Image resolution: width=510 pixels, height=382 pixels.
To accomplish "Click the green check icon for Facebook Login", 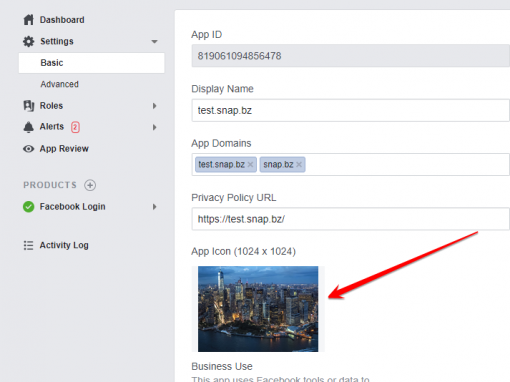I will [29, 207].
